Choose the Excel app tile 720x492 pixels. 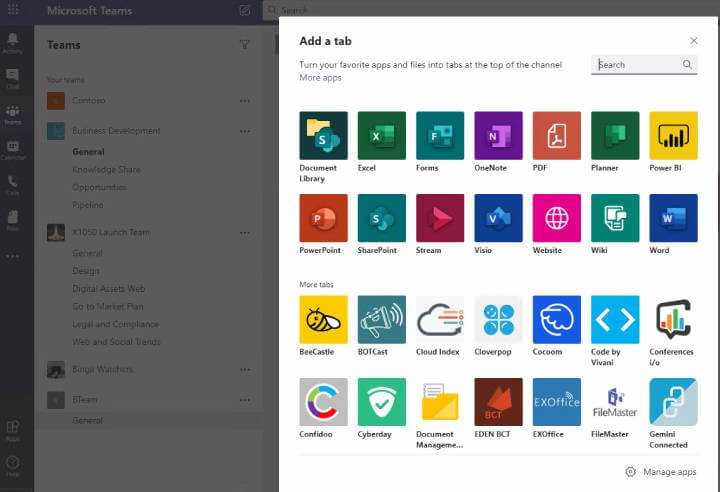[382, 136]
